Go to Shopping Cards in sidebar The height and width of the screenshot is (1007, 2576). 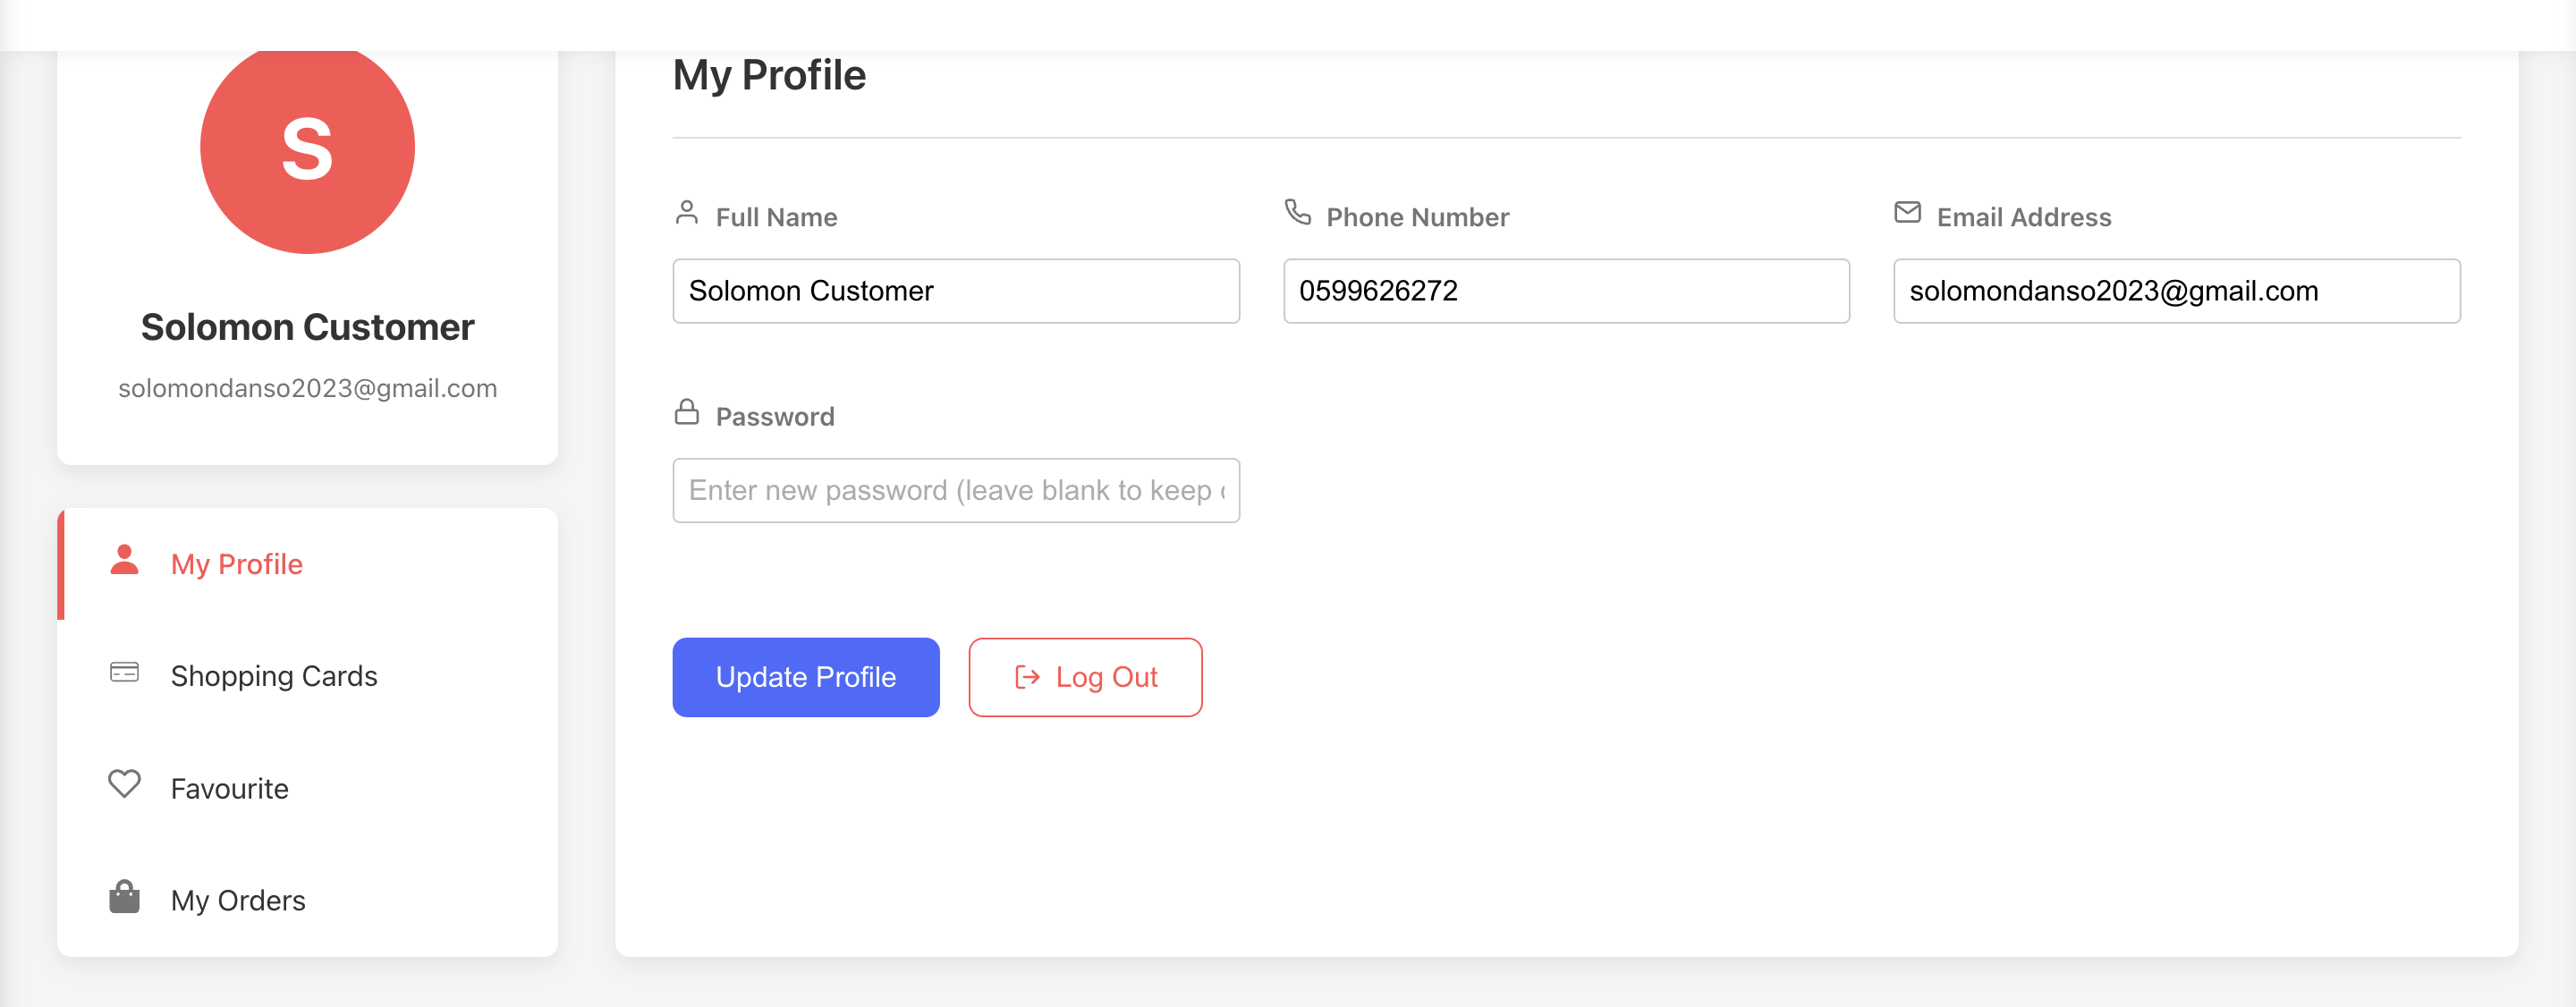(274, 676)
